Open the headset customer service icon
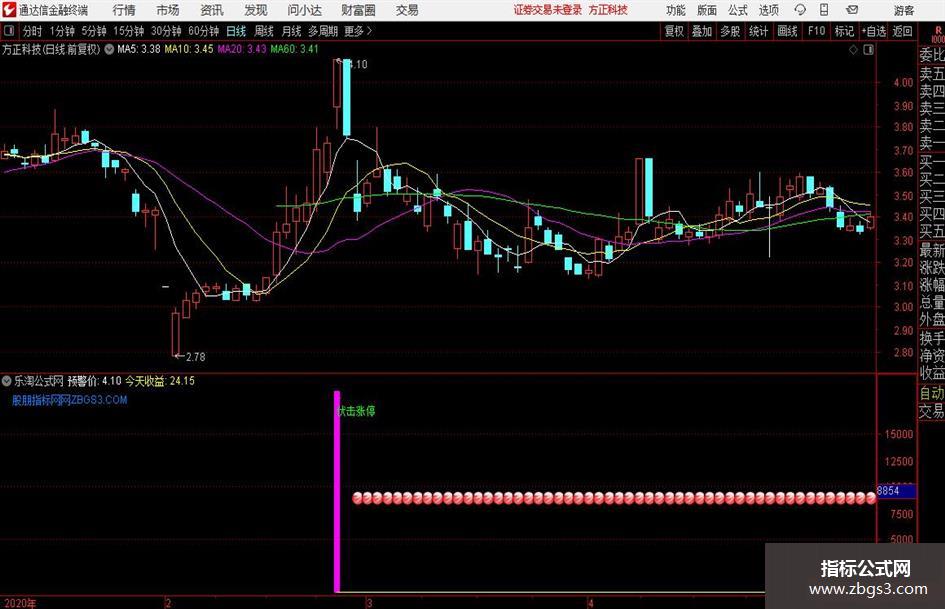Viewport: 945px width, 609px height. 800,10
